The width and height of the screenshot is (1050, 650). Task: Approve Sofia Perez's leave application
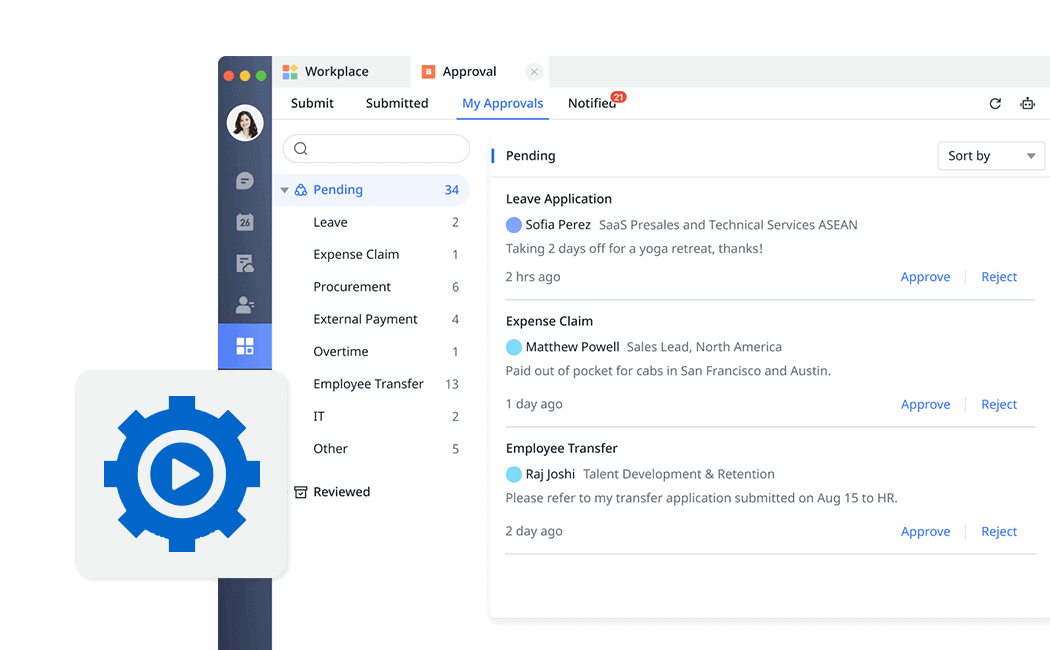(x=925, y=277)
